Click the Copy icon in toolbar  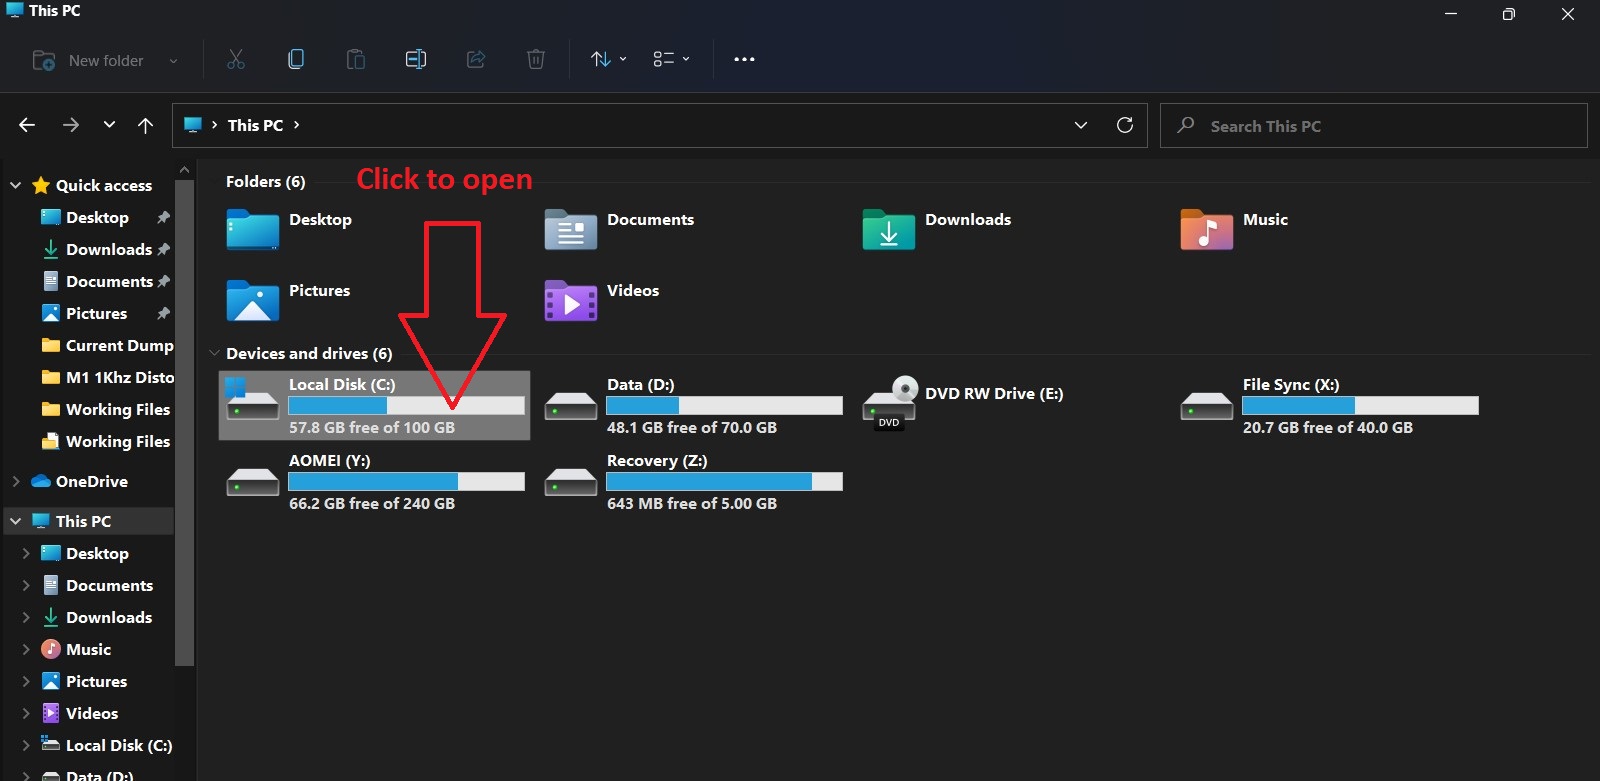click(296, 60)
